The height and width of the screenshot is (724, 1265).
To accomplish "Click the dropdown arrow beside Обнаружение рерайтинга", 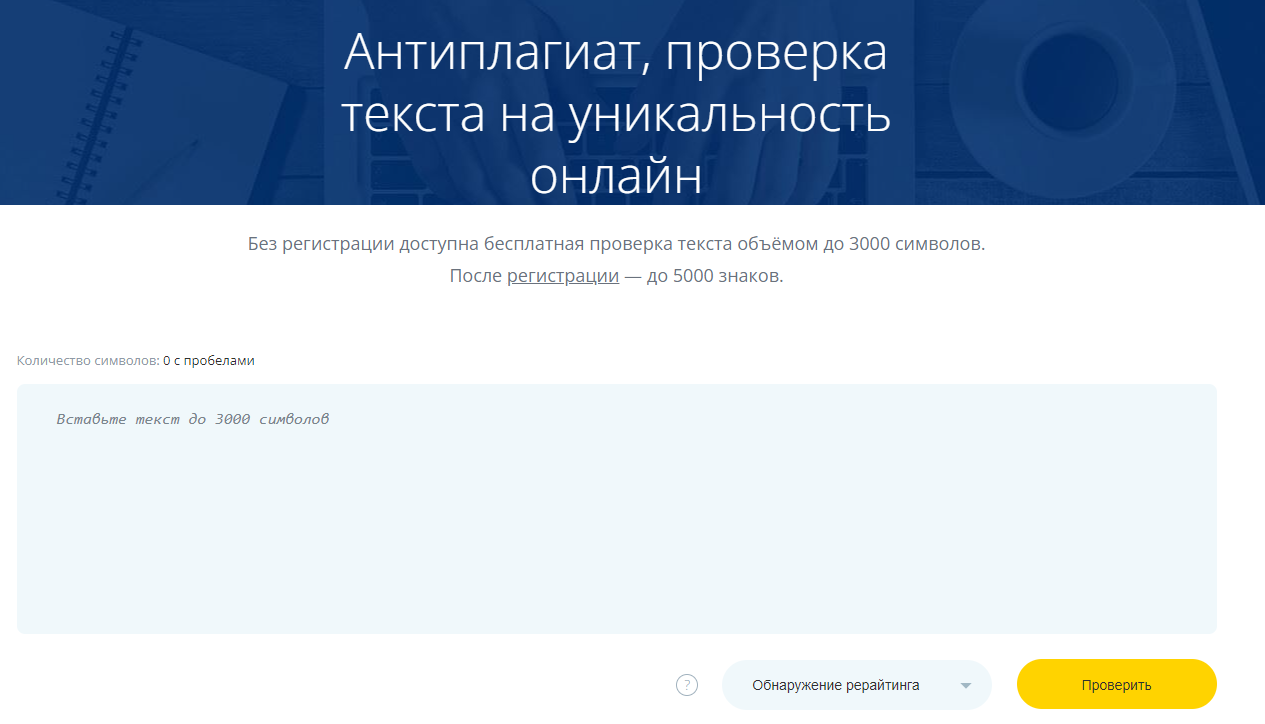I will coord(965,686).
